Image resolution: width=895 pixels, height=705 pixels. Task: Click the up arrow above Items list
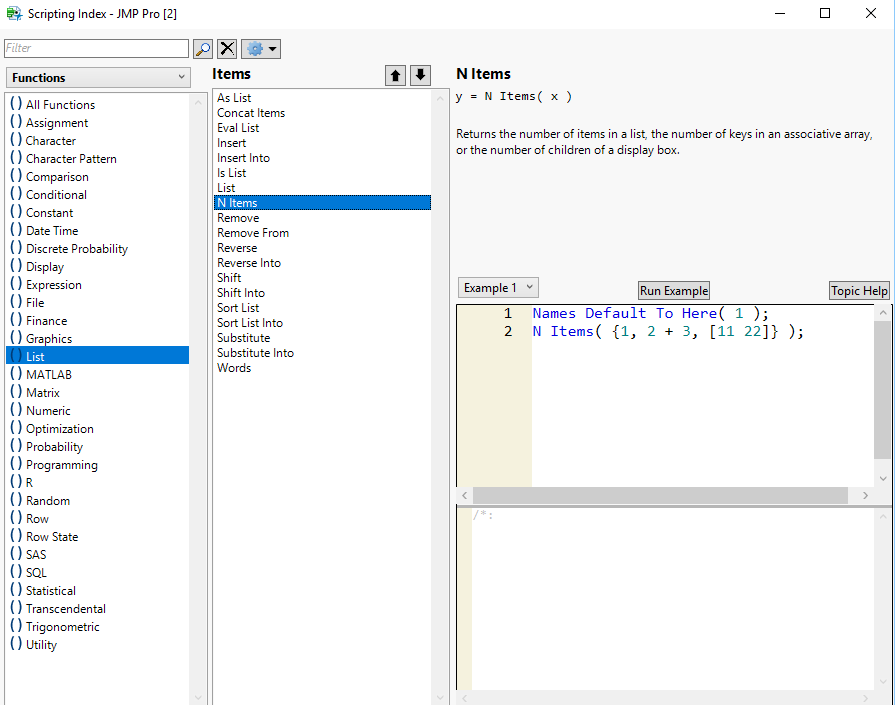point(396,75)
